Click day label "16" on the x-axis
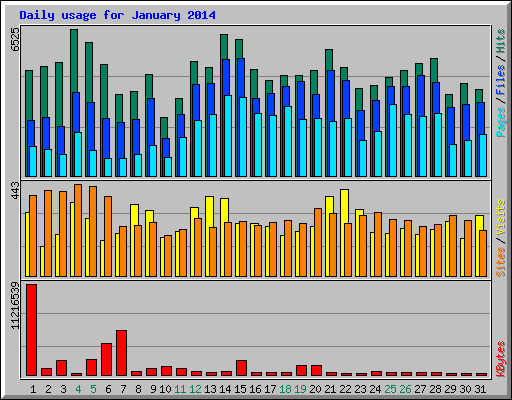 click(255, 389)
